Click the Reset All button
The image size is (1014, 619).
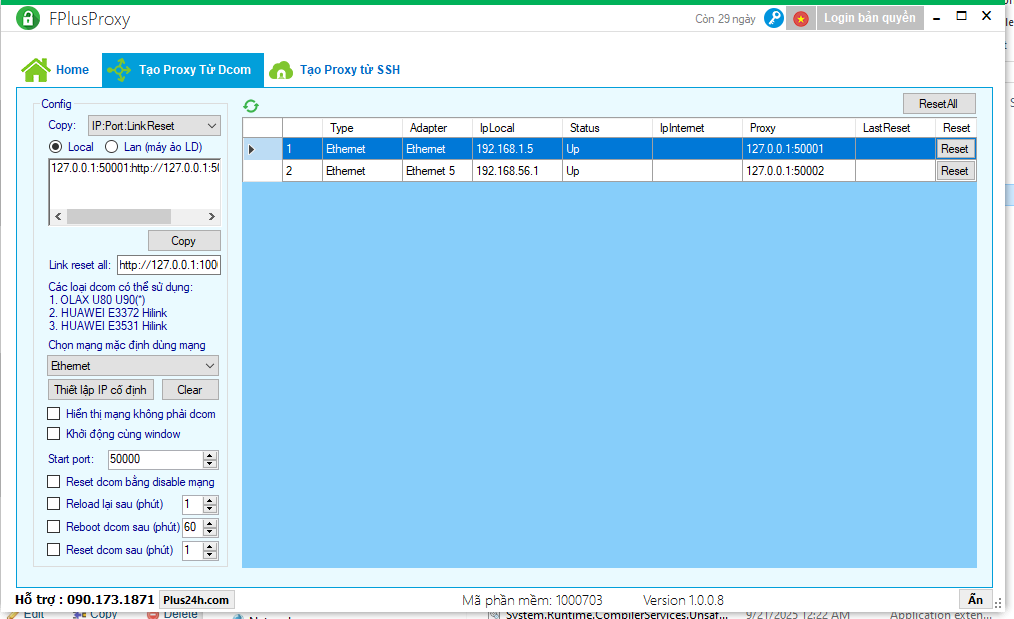938,103
